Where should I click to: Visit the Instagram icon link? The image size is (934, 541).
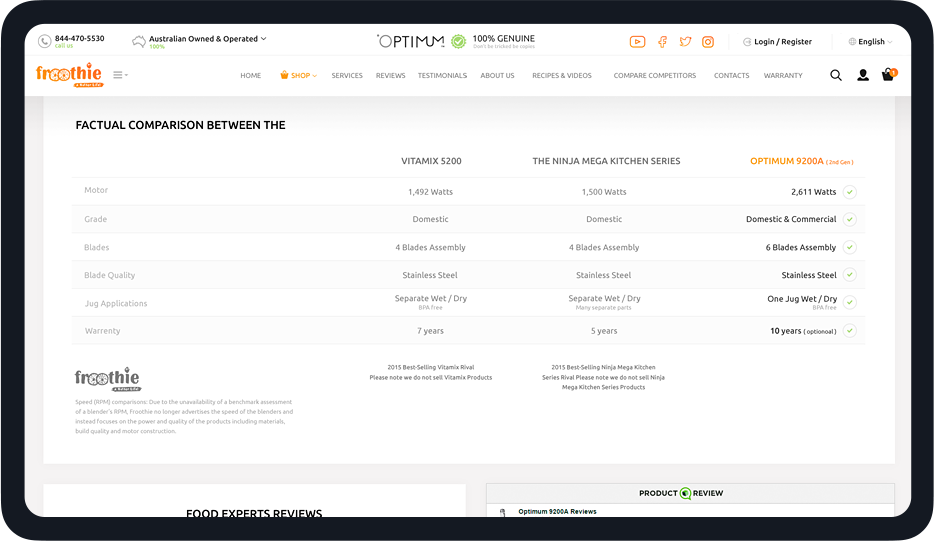coord(708,42)
